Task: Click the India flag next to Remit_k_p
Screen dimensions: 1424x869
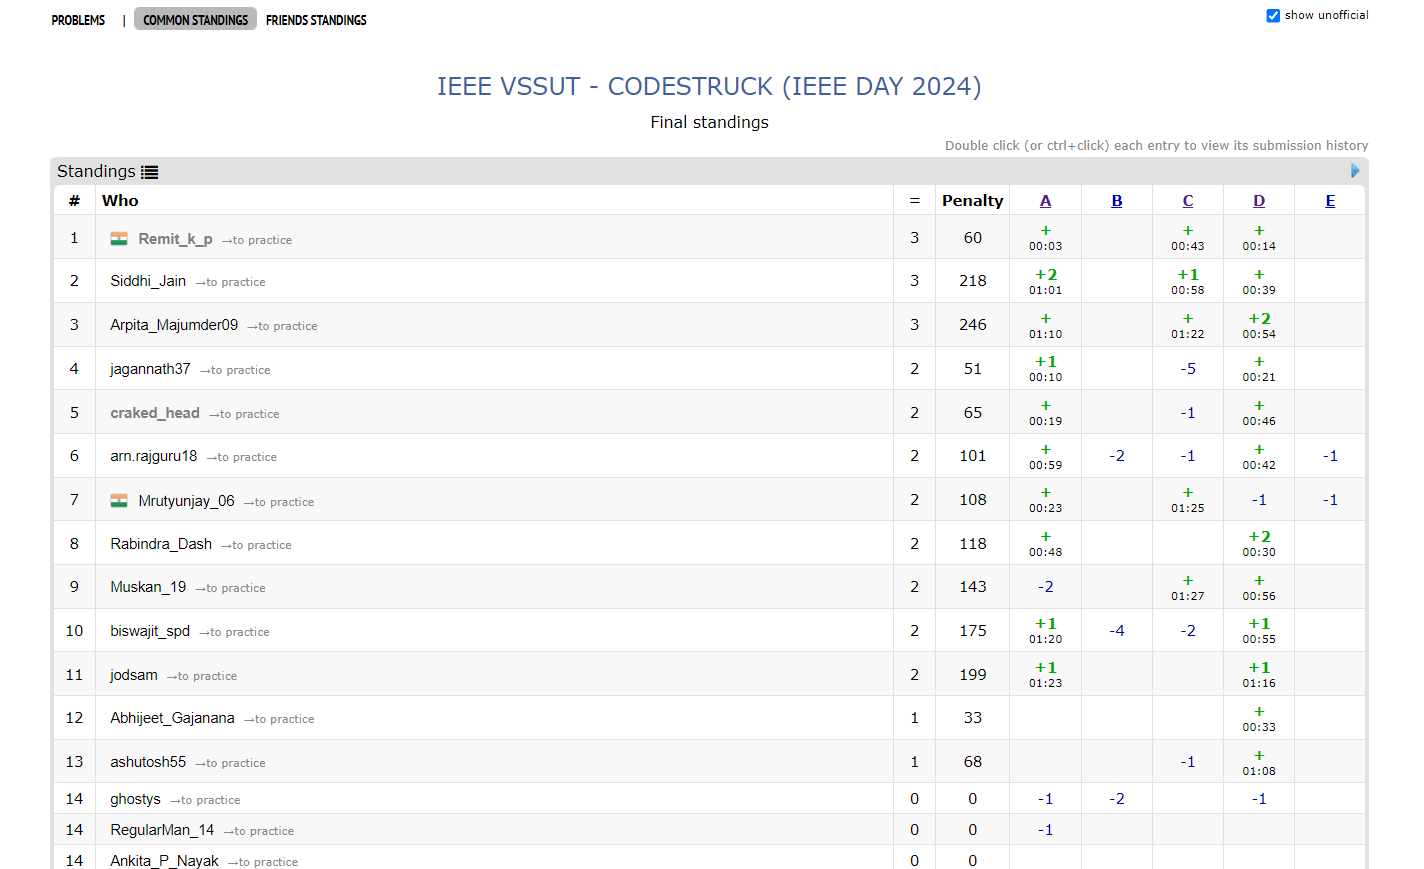Action: click(119, 239)
